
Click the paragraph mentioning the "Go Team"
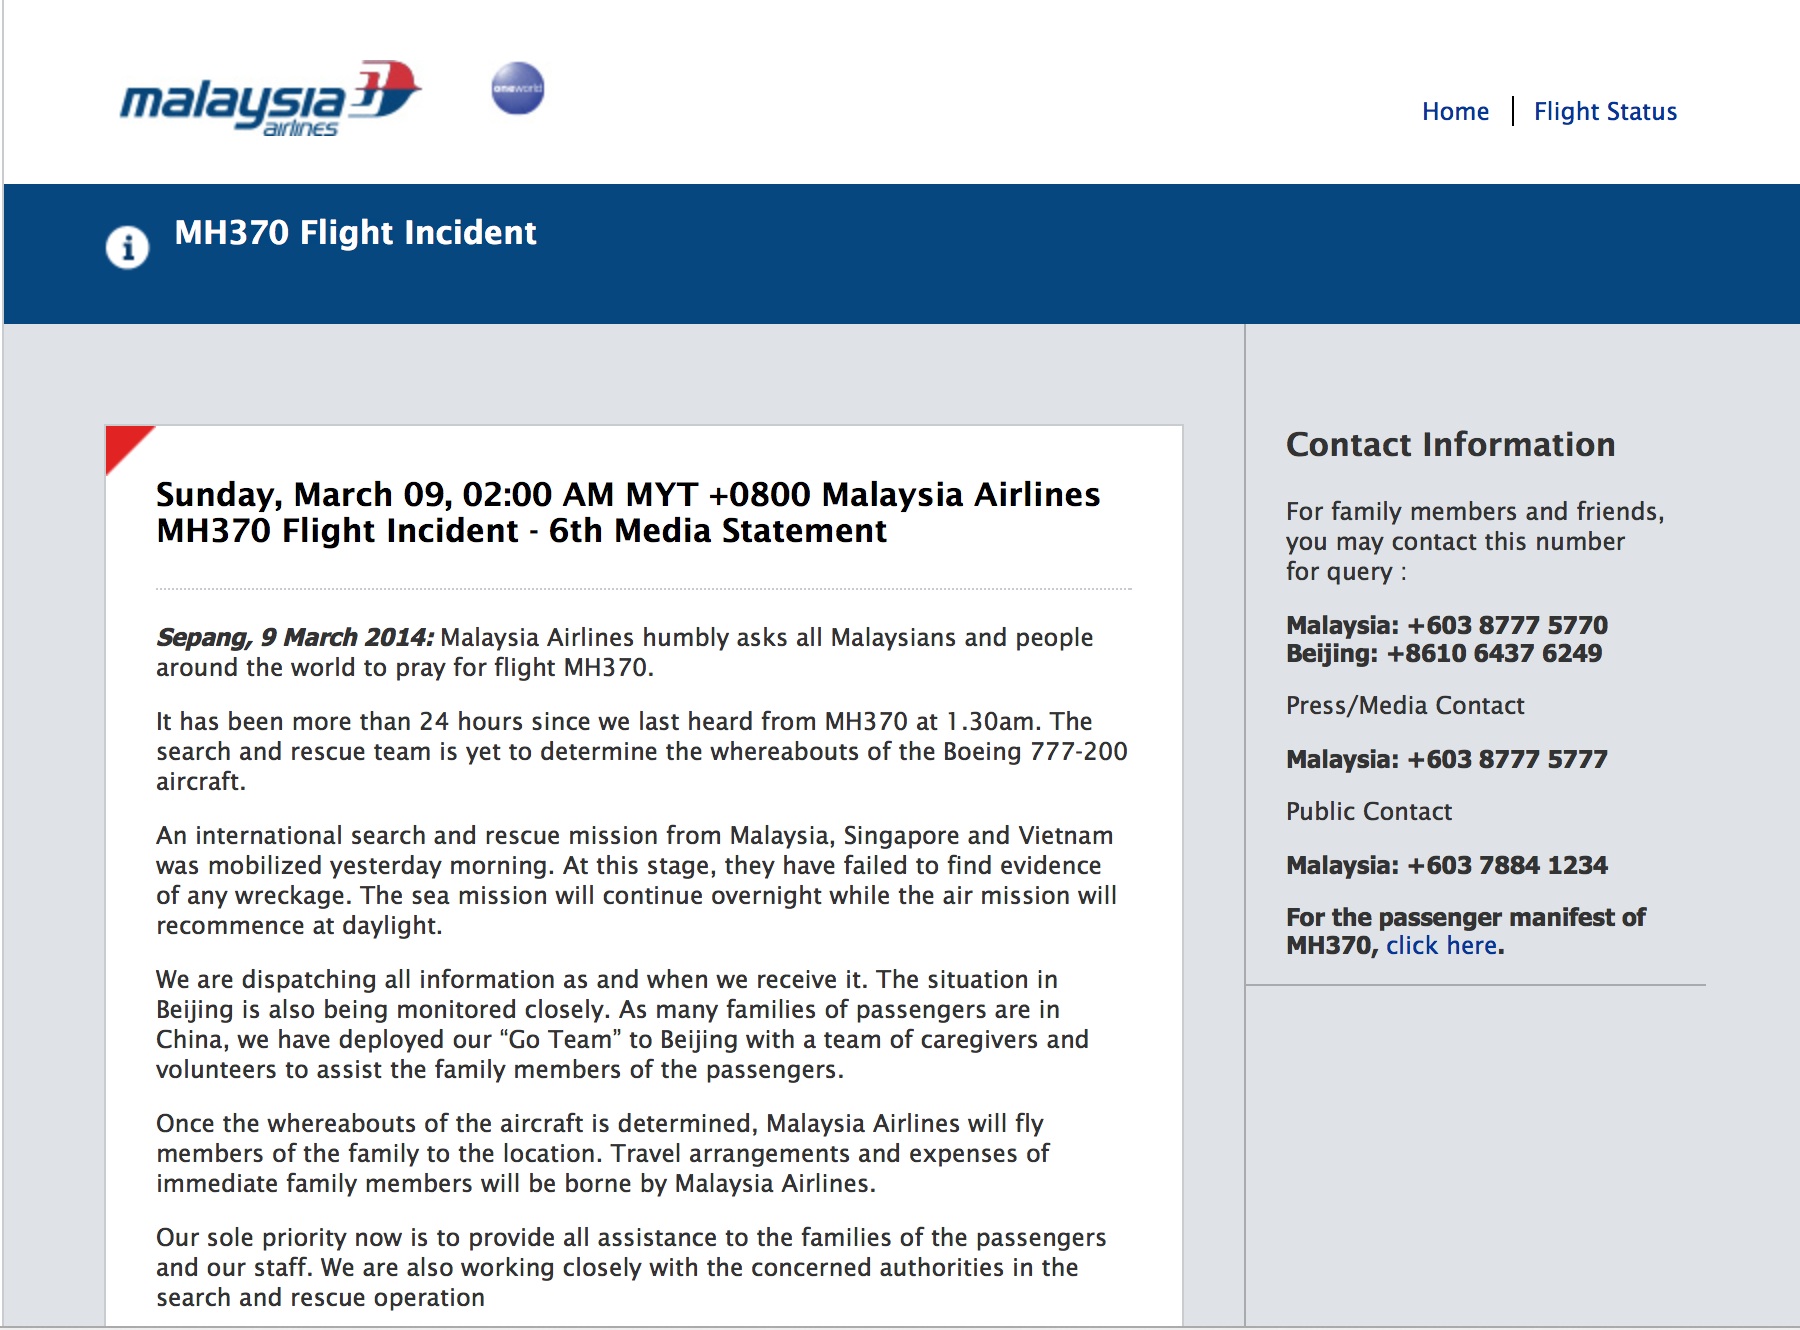click(622, 1024)
